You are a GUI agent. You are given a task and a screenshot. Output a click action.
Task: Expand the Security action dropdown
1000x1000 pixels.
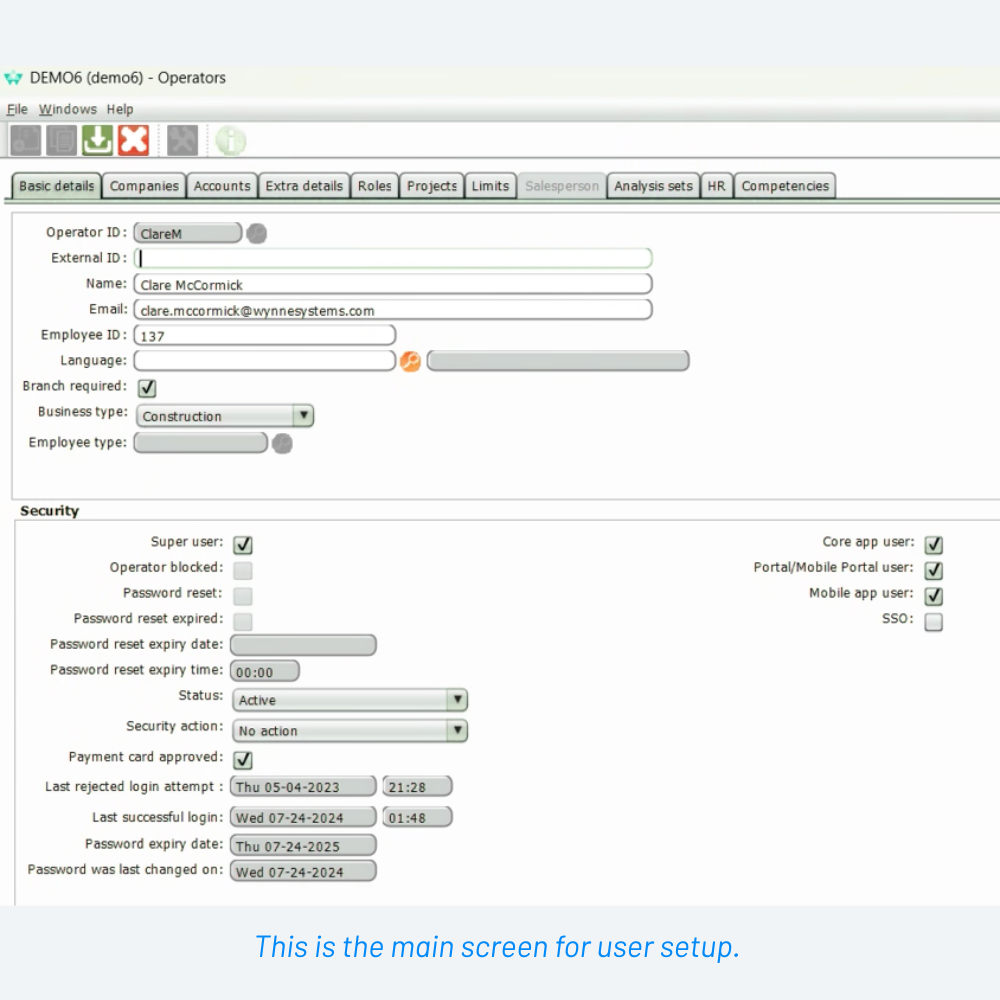click(456, 731)
